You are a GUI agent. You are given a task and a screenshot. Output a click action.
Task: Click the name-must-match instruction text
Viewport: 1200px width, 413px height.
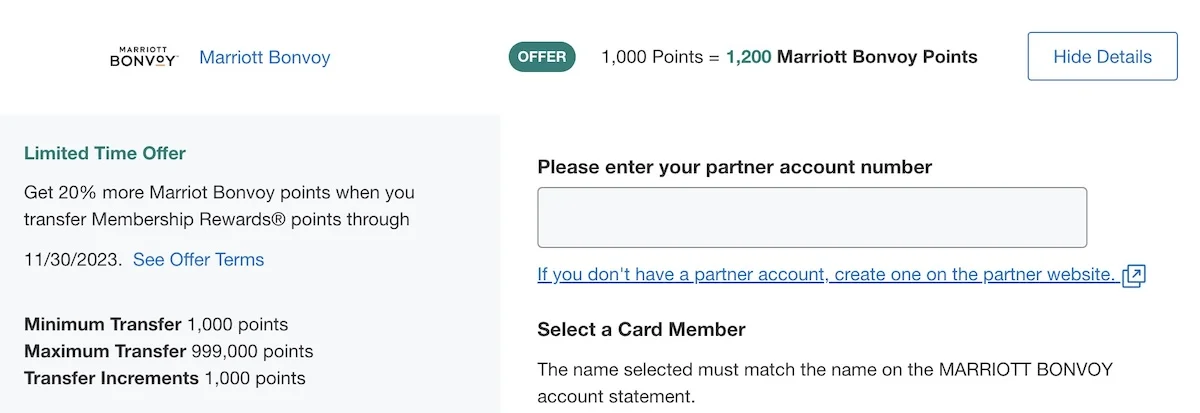click(x=825, y=382)
